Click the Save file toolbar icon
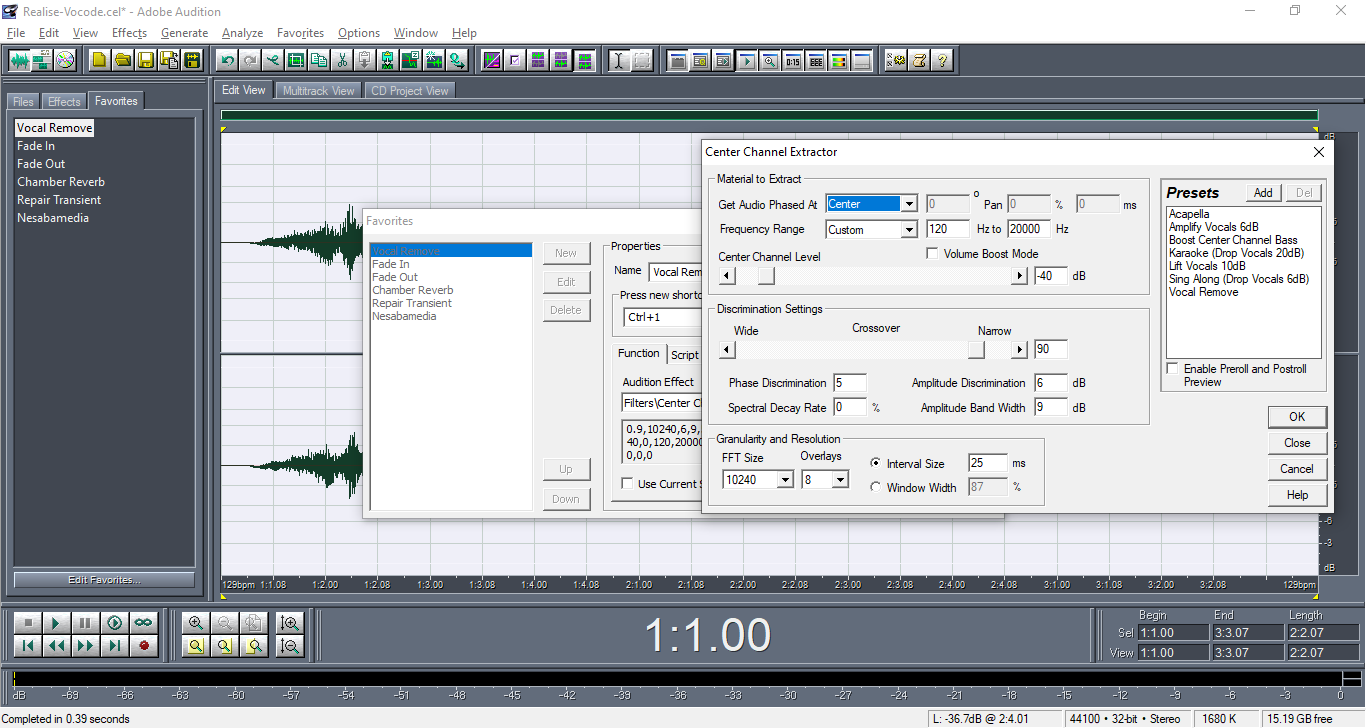Viewport: 1366px width, 728px height. (146, 60)
